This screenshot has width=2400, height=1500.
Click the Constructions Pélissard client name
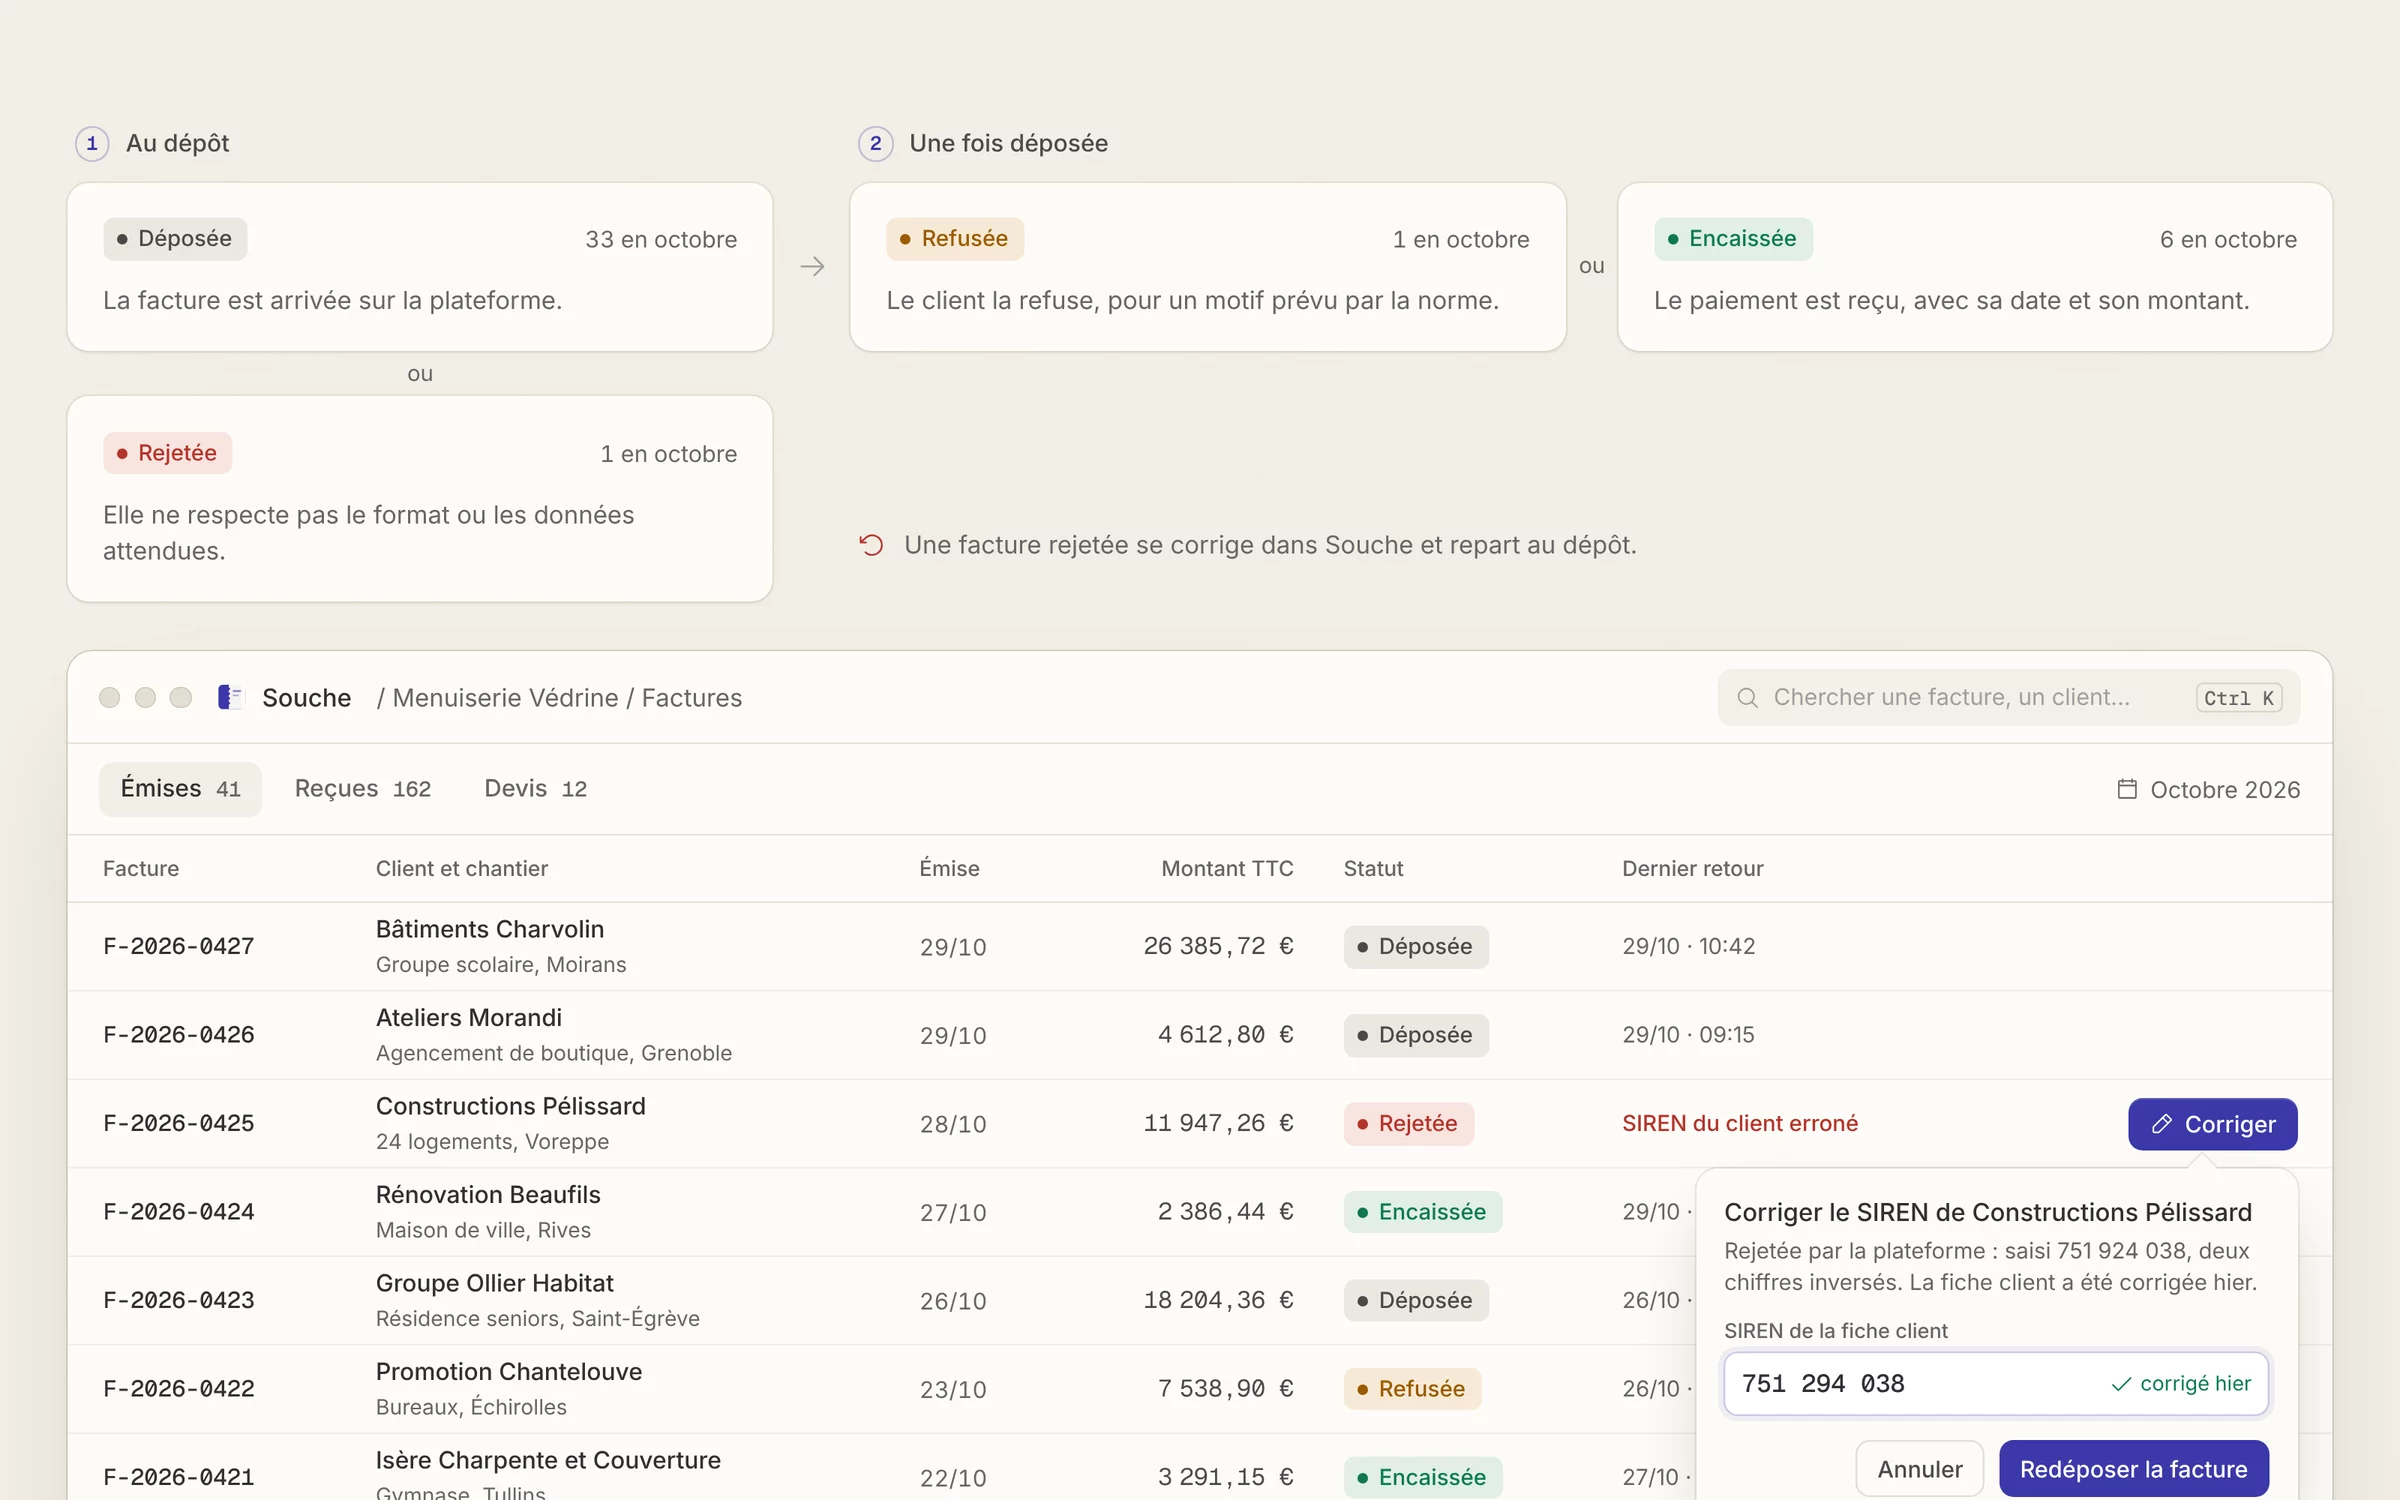click(x=511, y=1106)
